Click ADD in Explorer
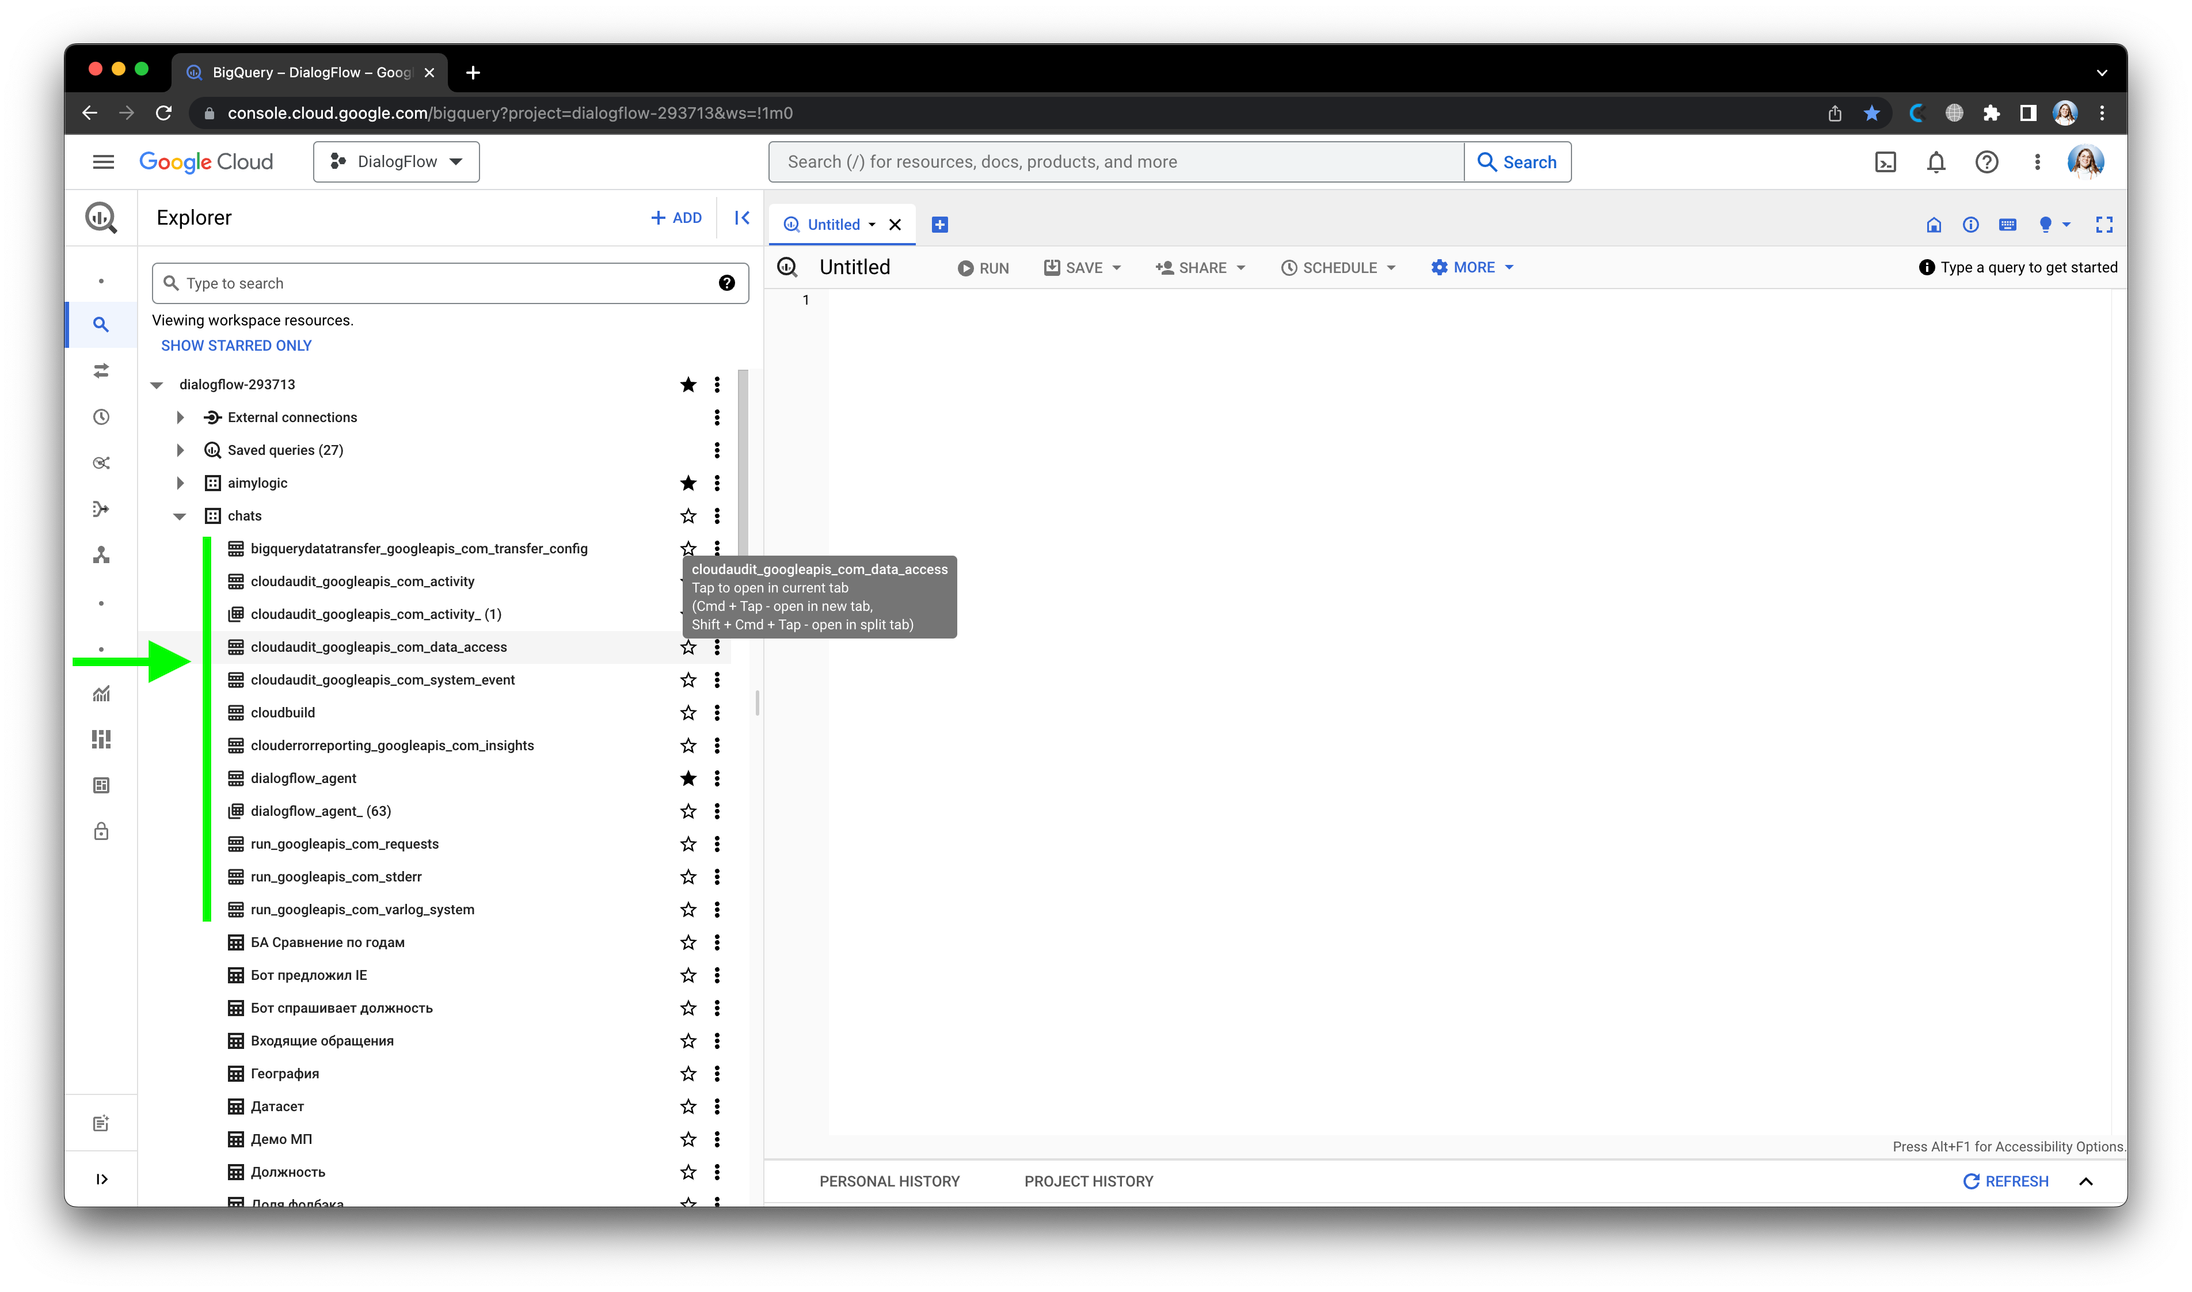 [676, 218]
